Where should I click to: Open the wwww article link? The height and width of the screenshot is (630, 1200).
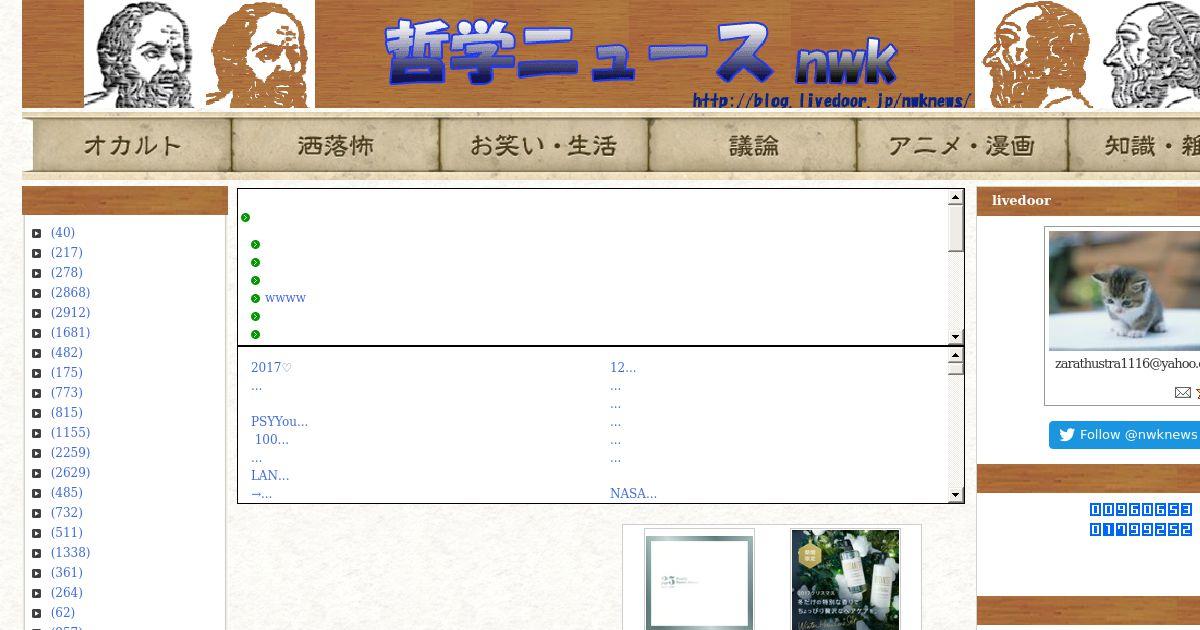pos(285,298)
